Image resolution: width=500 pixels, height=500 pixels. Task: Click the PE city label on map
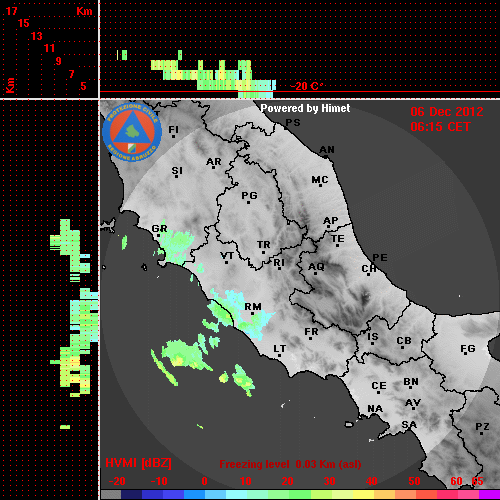point(380,258)
